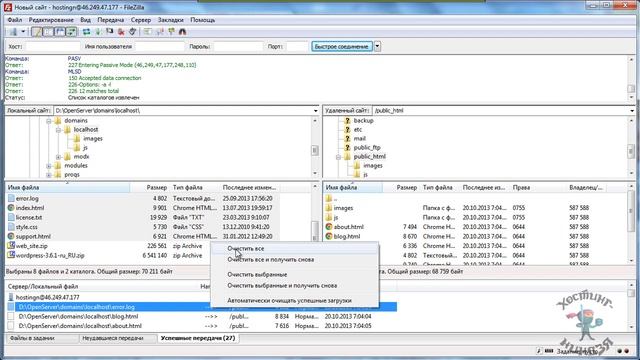640x360 pixels.
Task: Reconnect to the last server
Action: click(x=132, y=31)
